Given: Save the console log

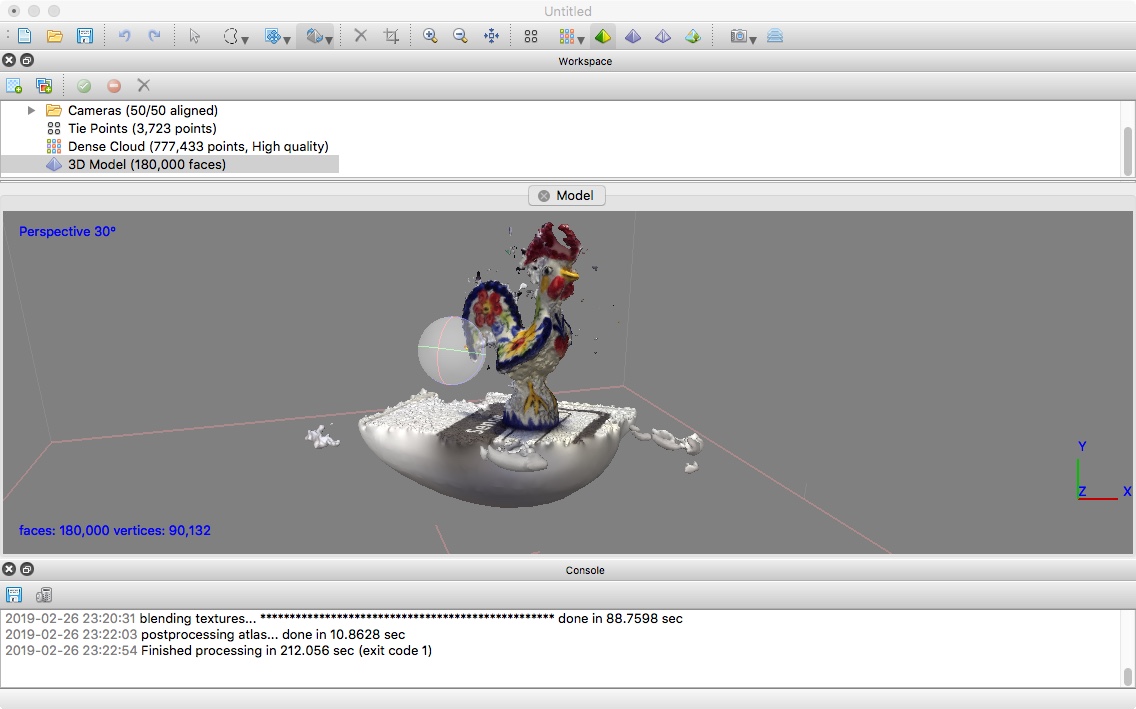Looking at the screenshot, I should coord(14,595).
